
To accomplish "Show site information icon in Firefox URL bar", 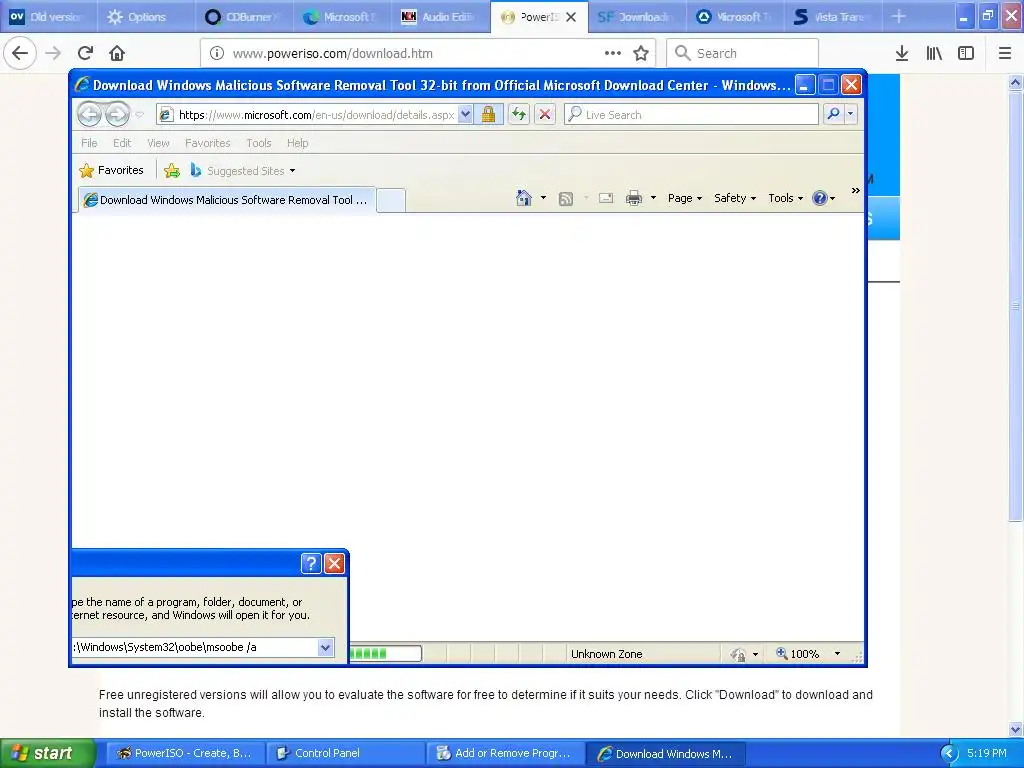I will 217,54.
